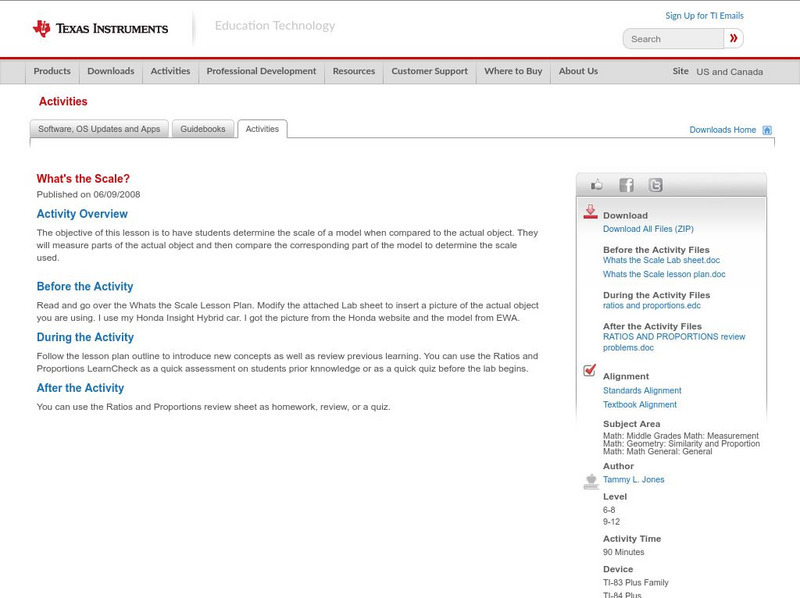Screen dimensions: 800x598
Task: Click the thumbs-up recommend icon
Action: 596,184
